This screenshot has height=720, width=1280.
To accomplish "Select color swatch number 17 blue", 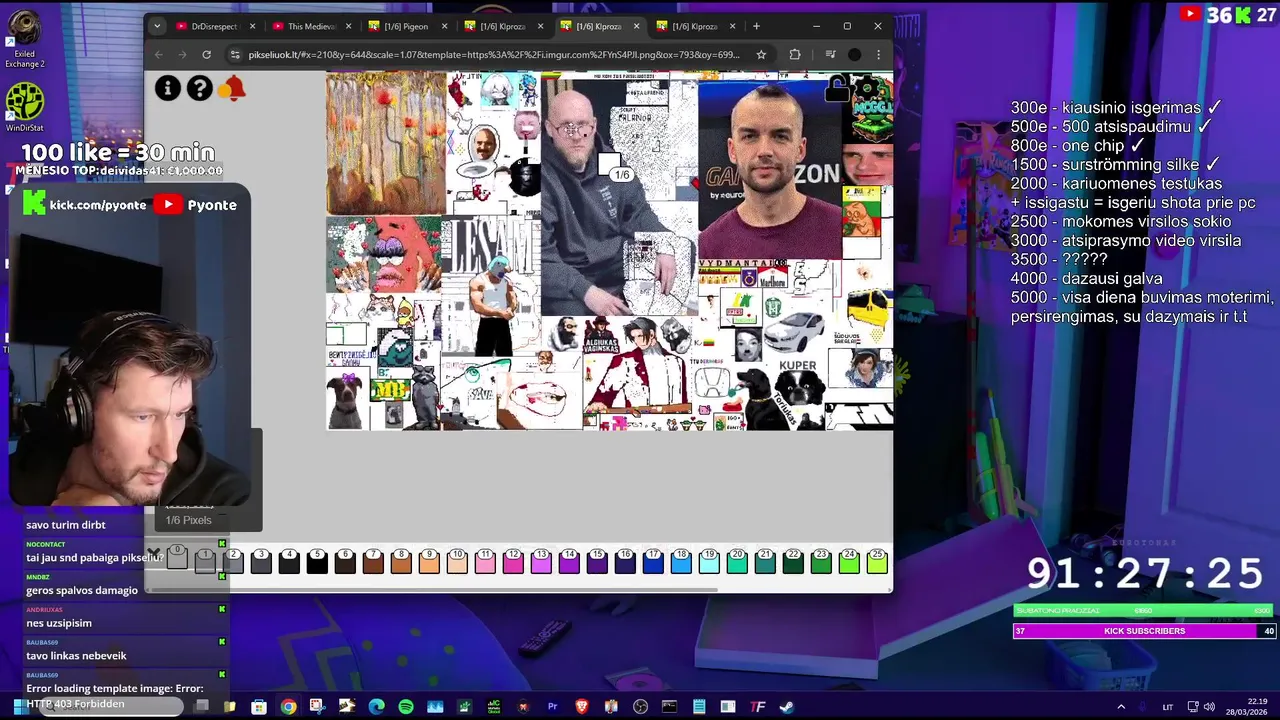I will click(x=653, y=563).
